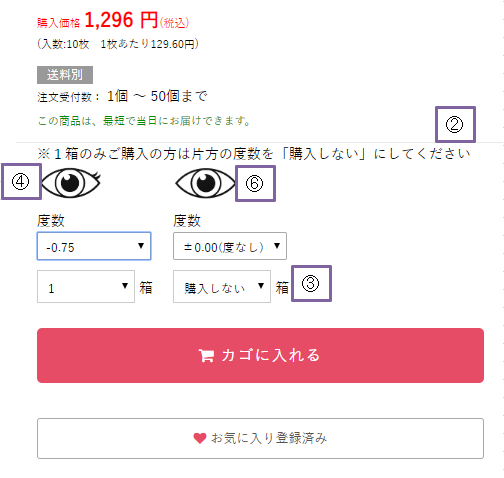The width and height of the screenshot is (504, 478).
Task: Click the dropdown arrow of the -0.75 selector
Action: [x=141, y=246]
